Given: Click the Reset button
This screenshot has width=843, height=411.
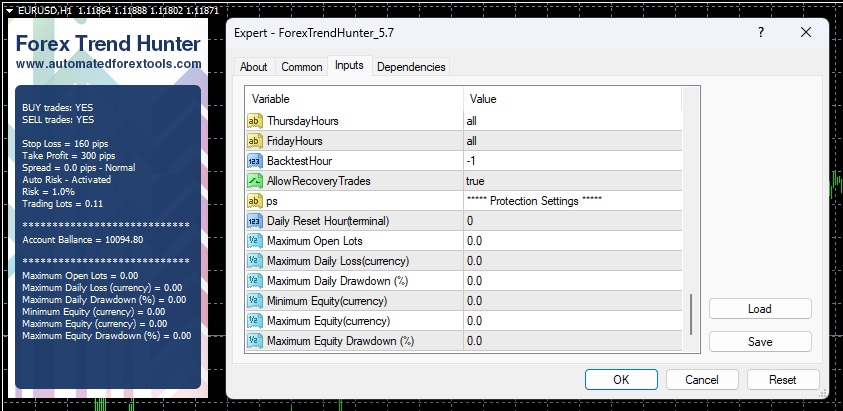Looking at the screenshot, I should (x=783, y=379).
